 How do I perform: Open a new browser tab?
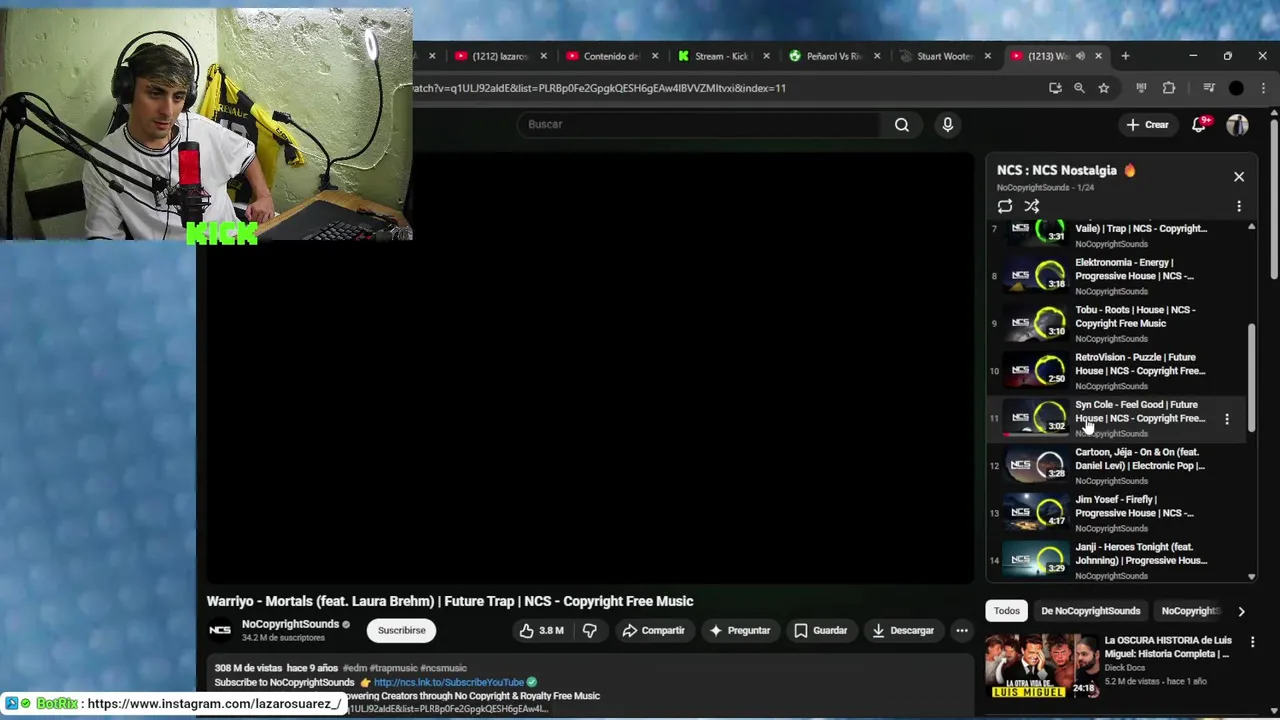[x=1125, y=56]
